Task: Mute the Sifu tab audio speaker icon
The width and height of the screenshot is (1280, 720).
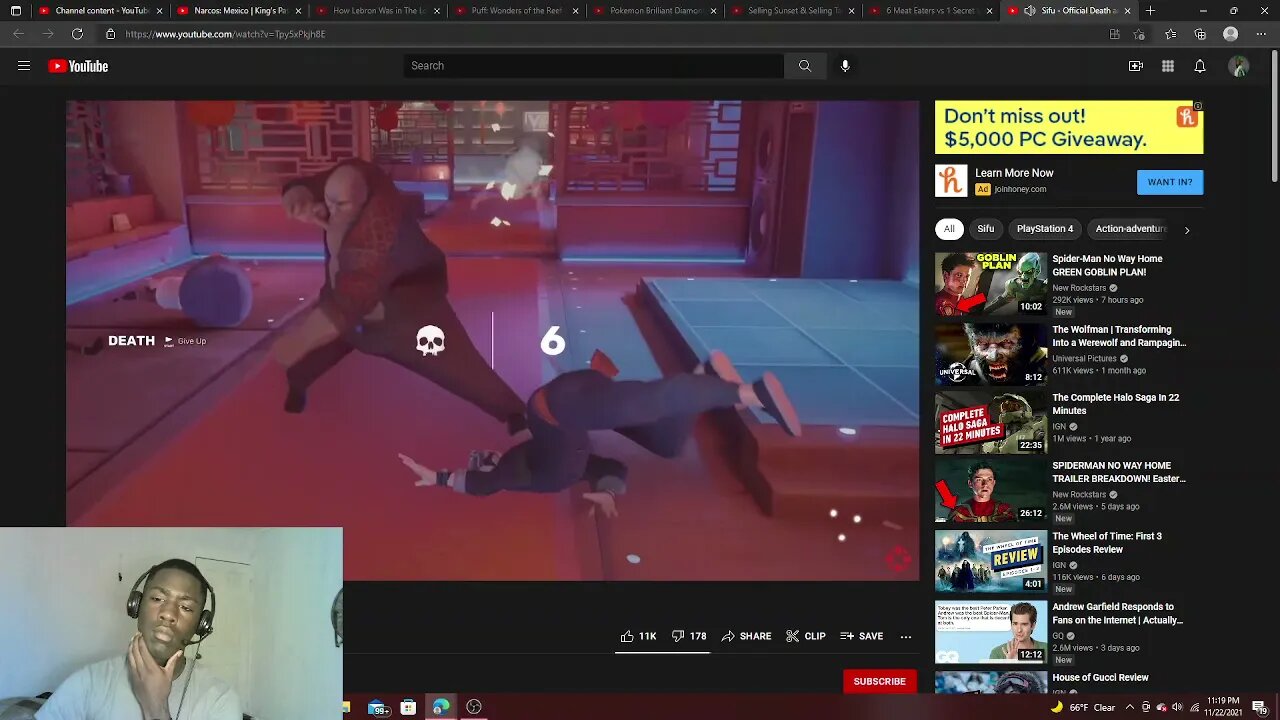Action: point(1029,11)
